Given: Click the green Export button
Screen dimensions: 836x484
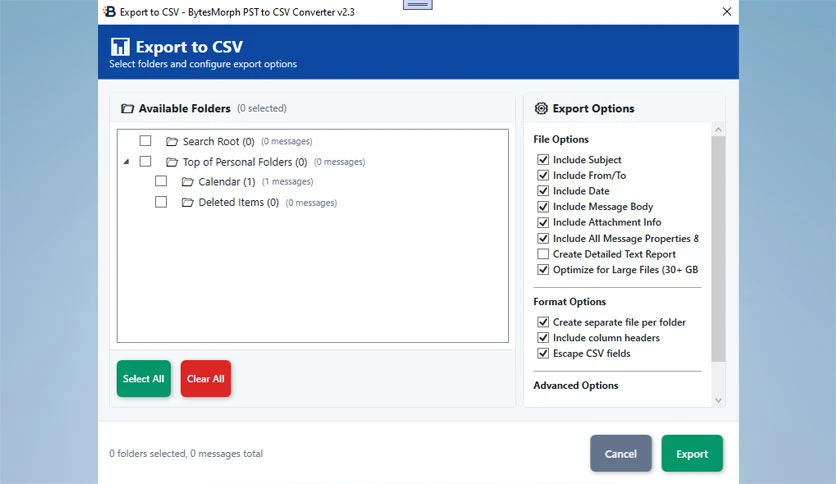Looking at the screenshot, I should [692, 454].
